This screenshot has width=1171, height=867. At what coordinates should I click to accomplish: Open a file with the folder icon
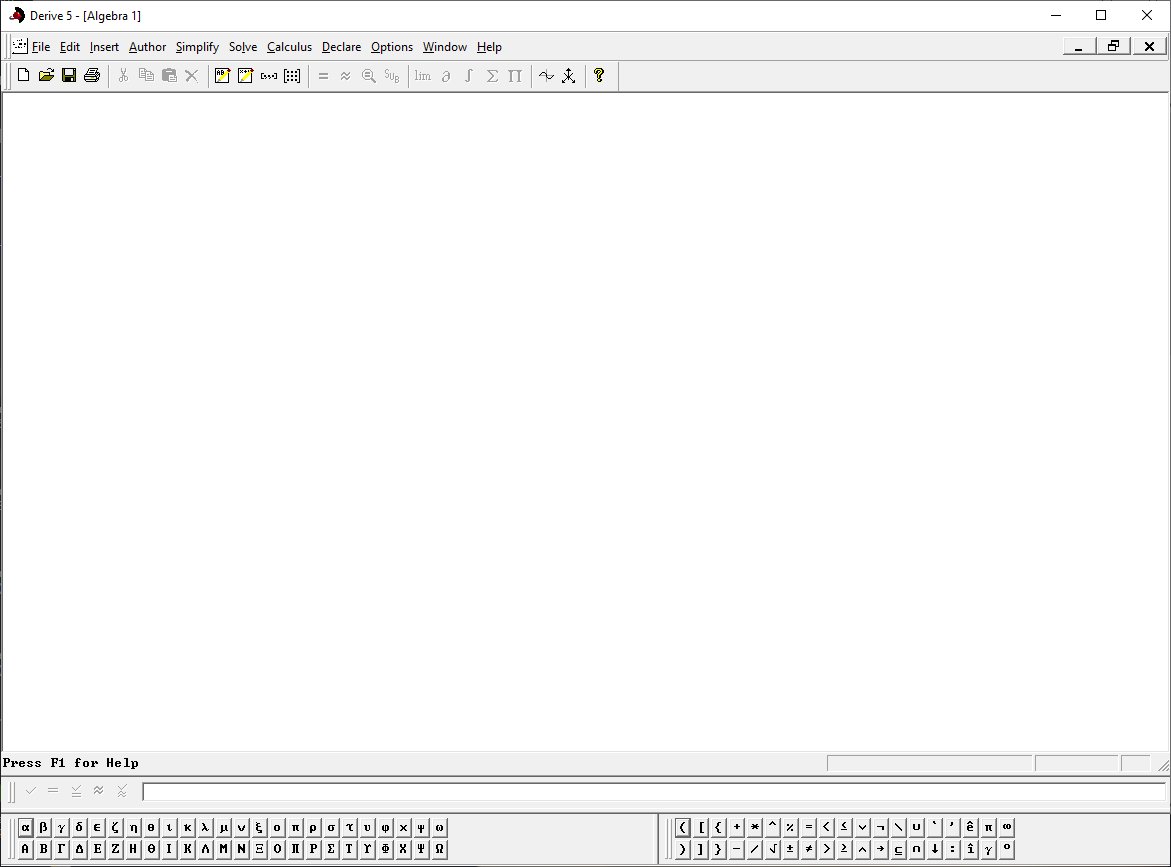[x=46, y=75]
